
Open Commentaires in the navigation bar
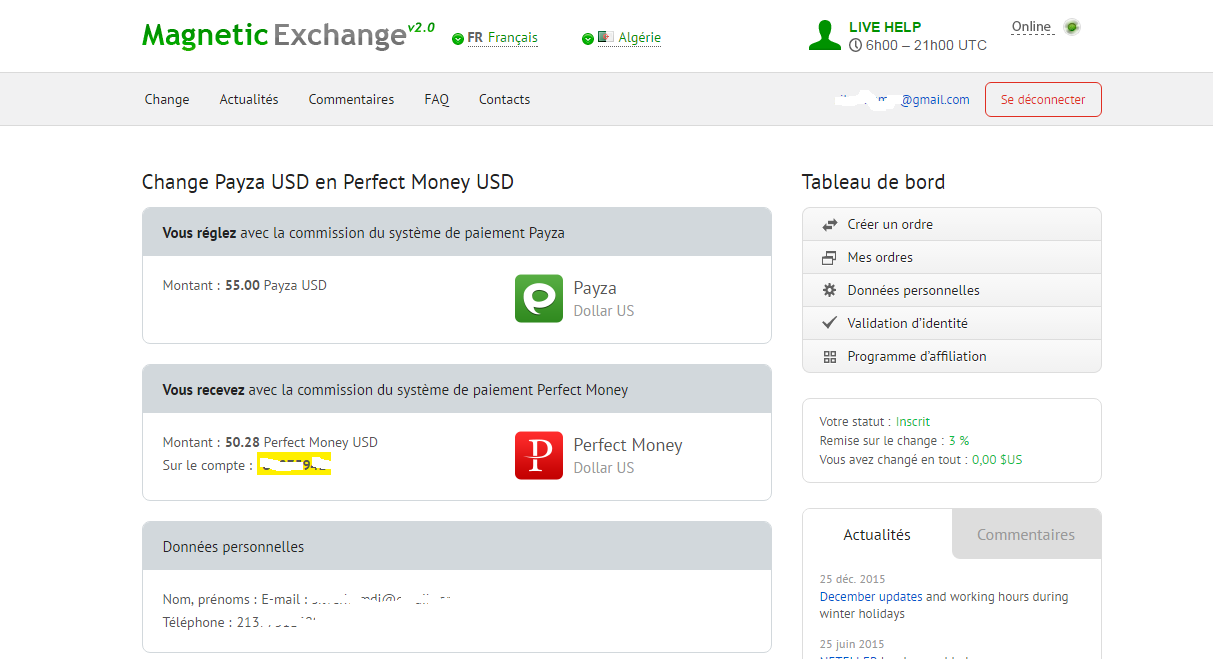point(351,99)
